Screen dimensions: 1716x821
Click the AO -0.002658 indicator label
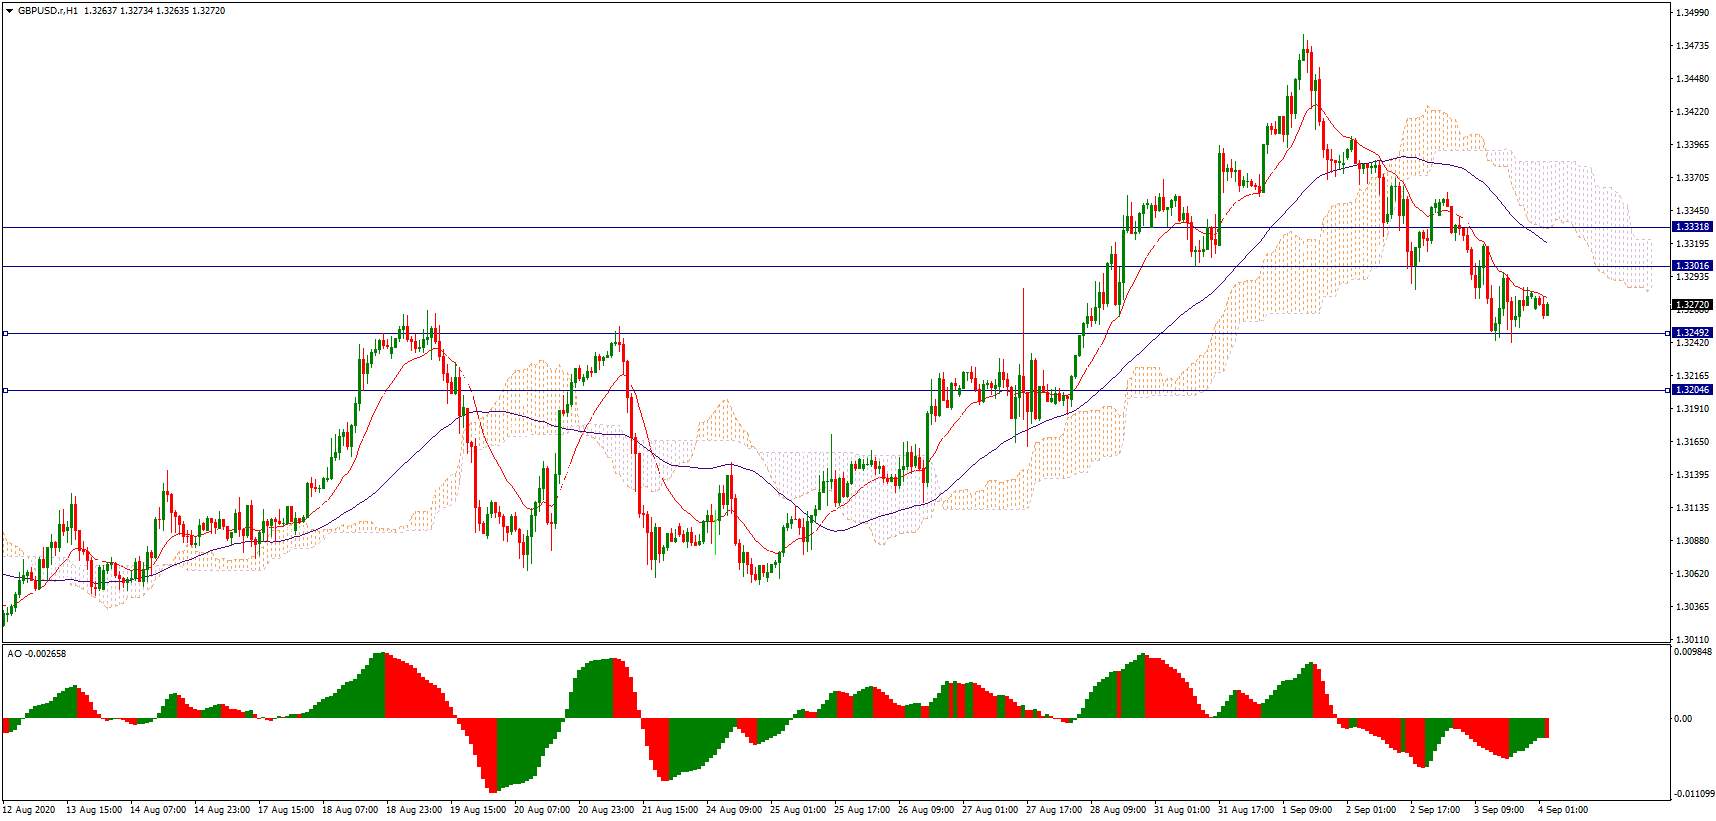[x=36, y=654]
